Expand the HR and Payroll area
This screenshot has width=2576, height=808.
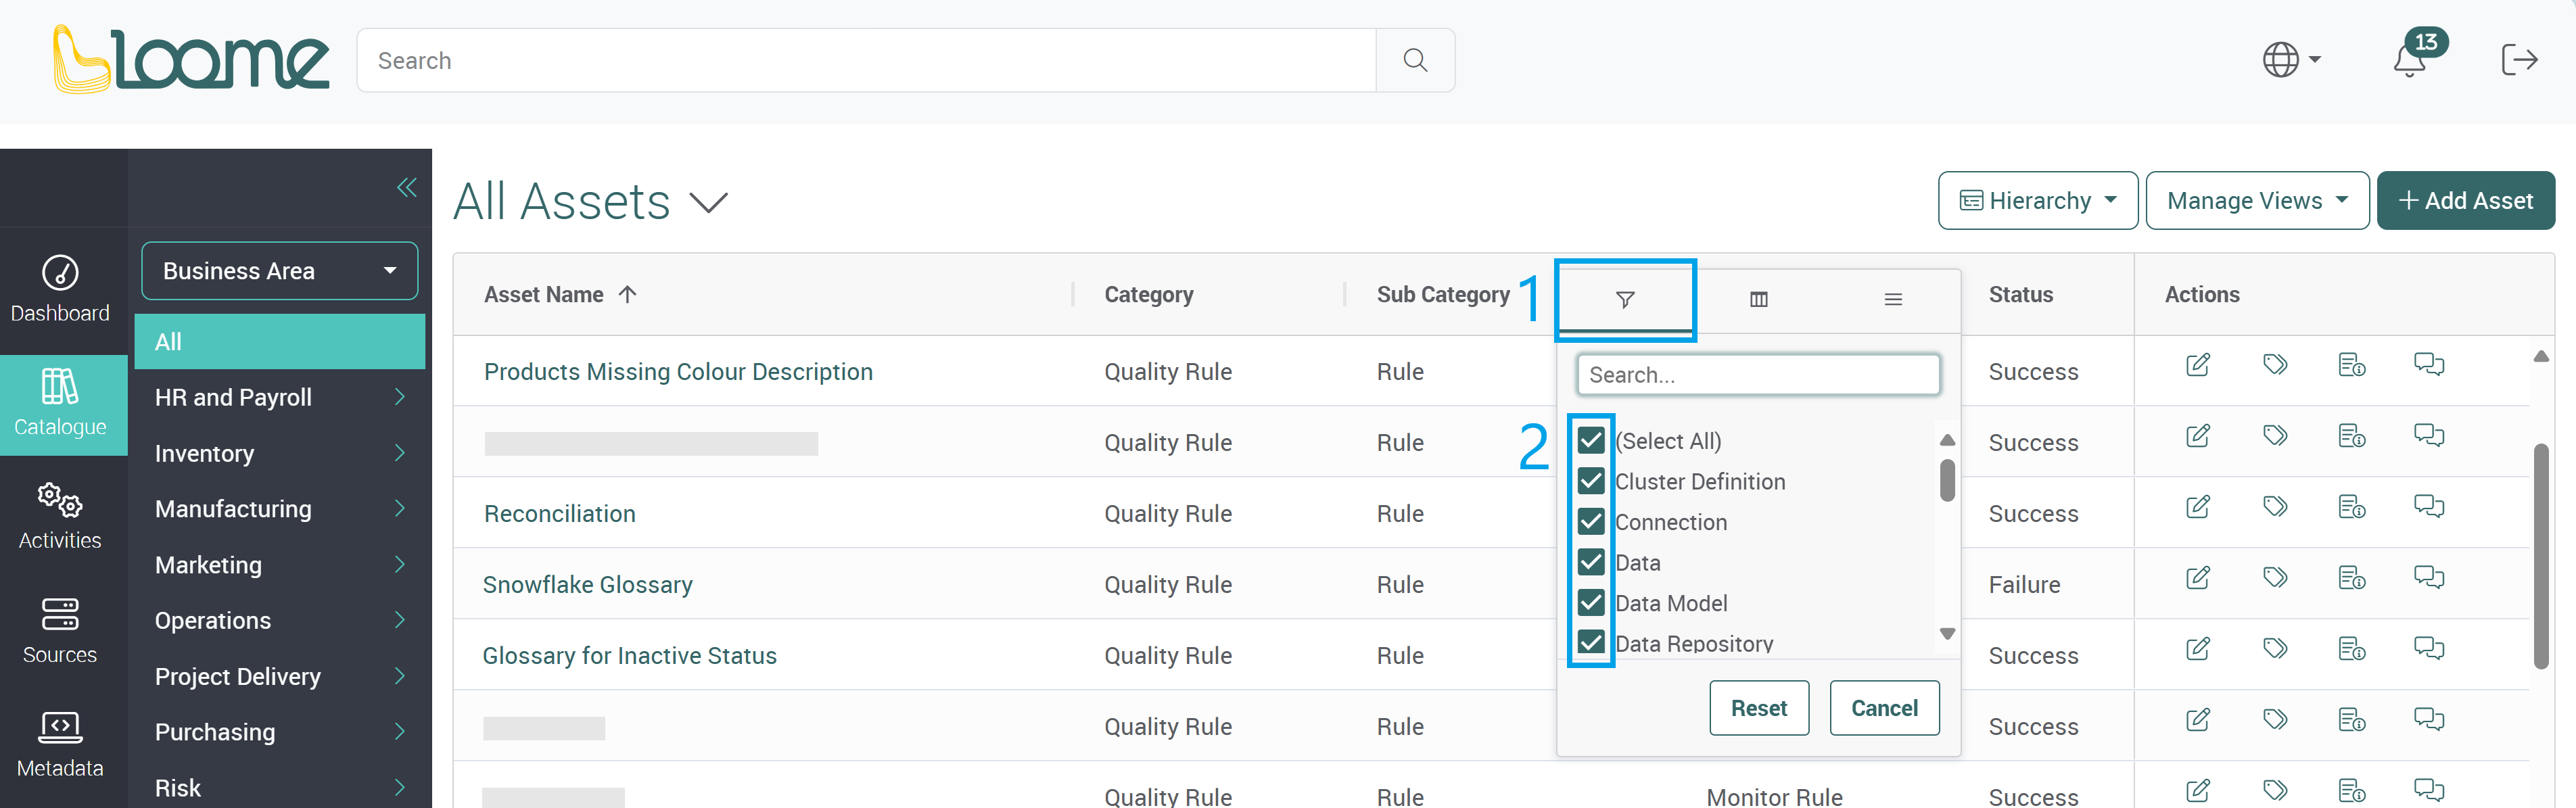[399, 397]
